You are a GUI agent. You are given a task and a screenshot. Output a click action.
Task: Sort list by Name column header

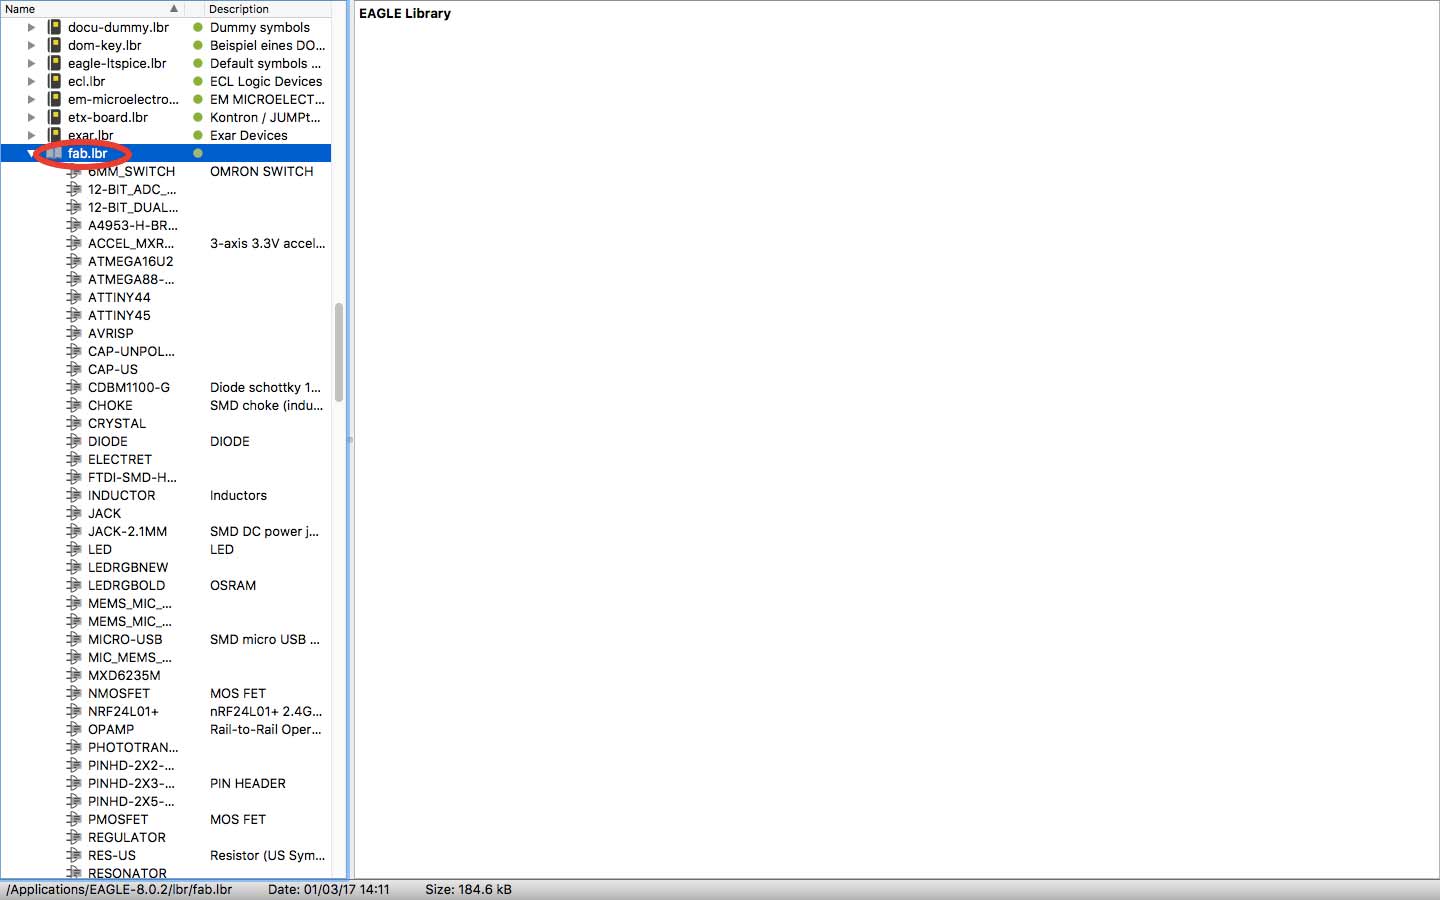(93, 9)
